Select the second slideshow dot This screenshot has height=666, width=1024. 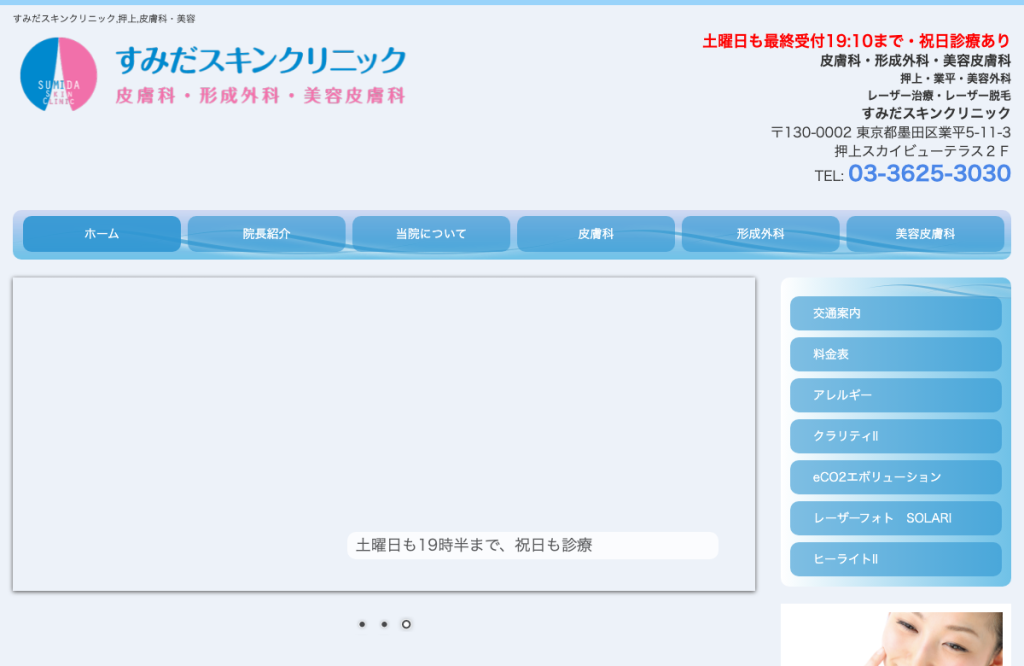(x=384, y=624)
